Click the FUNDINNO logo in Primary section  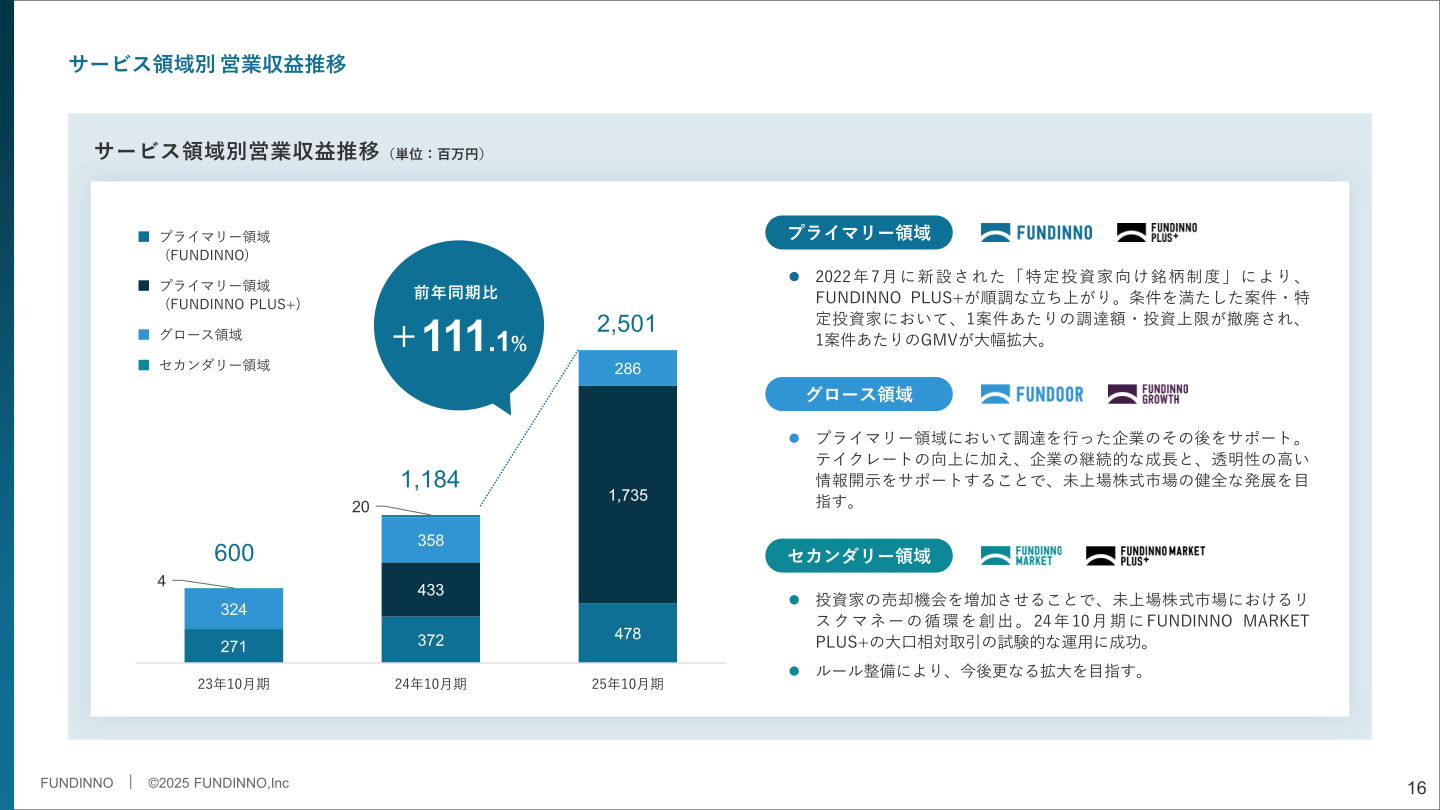[x=1036, y=233]
